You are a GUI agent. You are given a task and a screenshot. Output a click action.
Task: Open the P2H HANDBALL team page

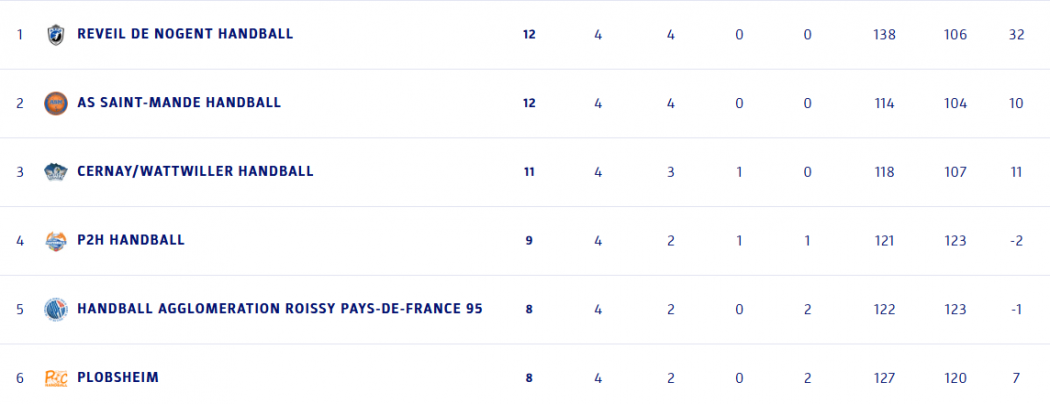pyautogui.click(x=130, y=240)
